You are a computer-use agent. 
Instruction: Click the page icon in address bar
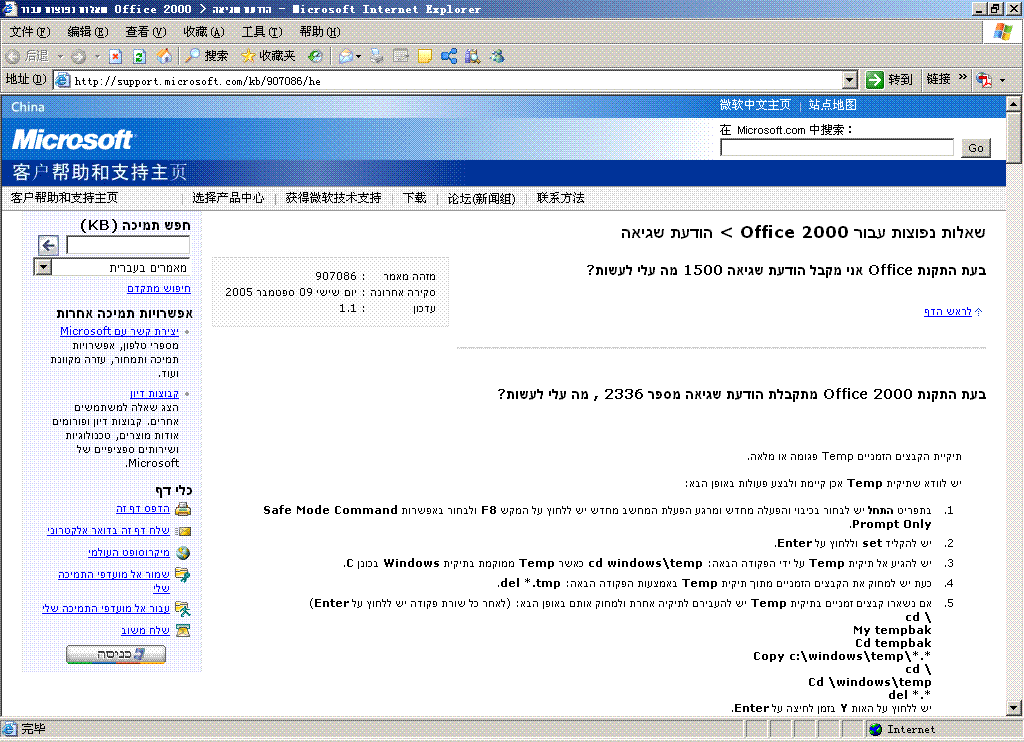tap(63, 80)
